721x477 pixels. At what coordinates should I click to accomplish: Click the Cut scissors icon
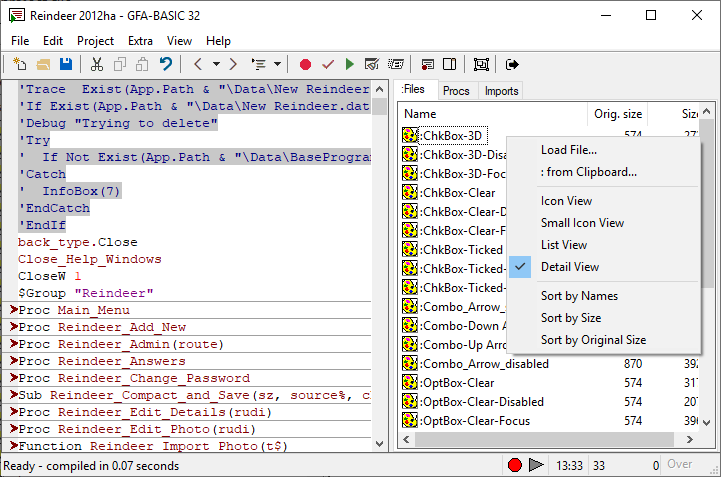coord(97,64)
